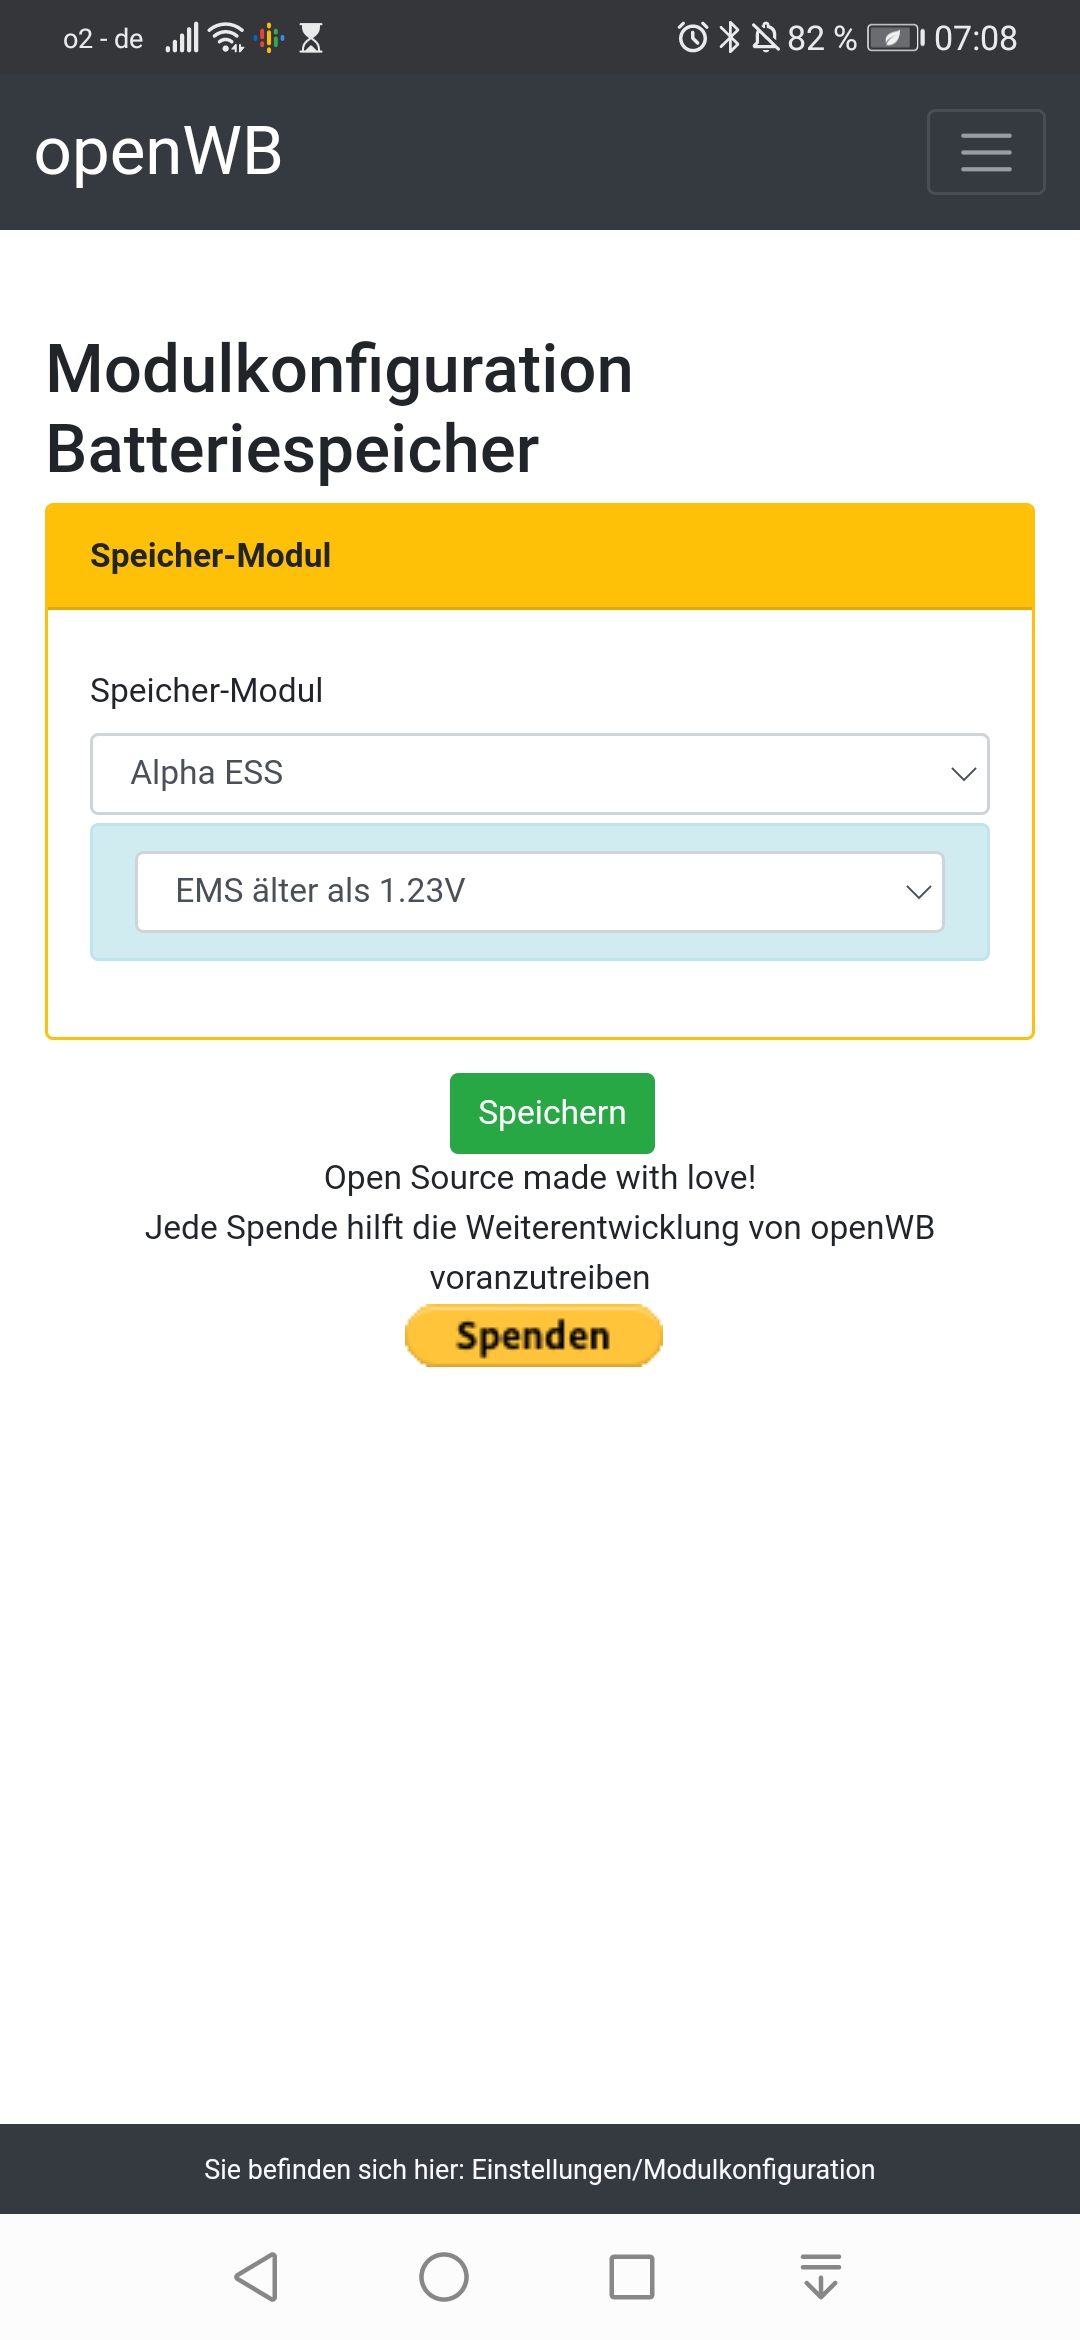Click the Speichern save button
The width and height of the screenshot is (1080, 2340).
pyautogui.click(x=552, y=1113)
